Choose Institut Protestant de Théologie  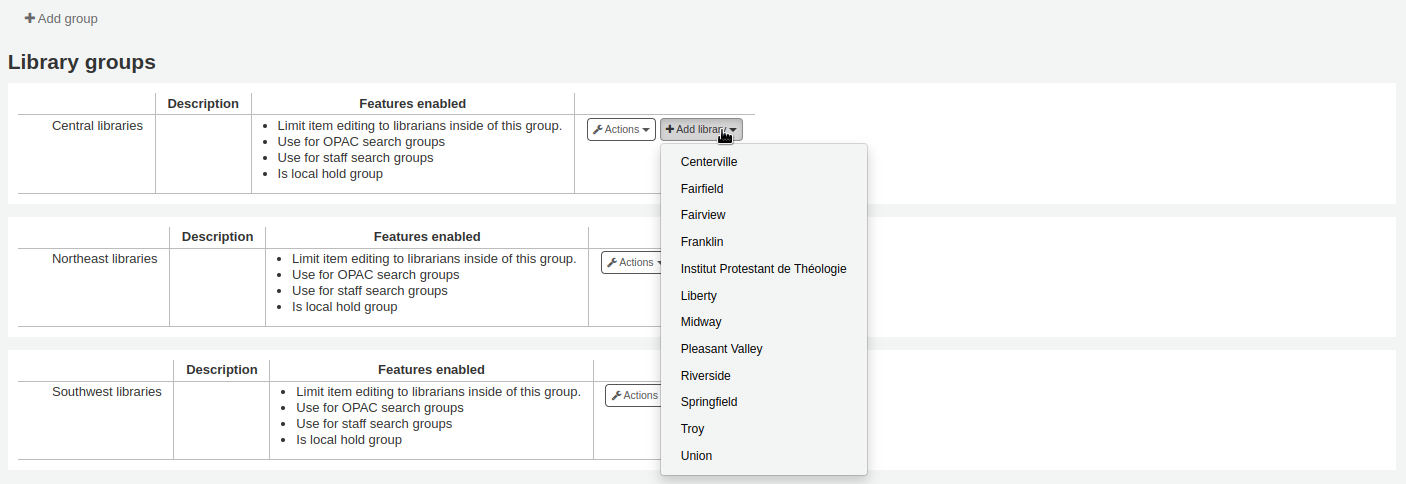(x=763, y=269)
